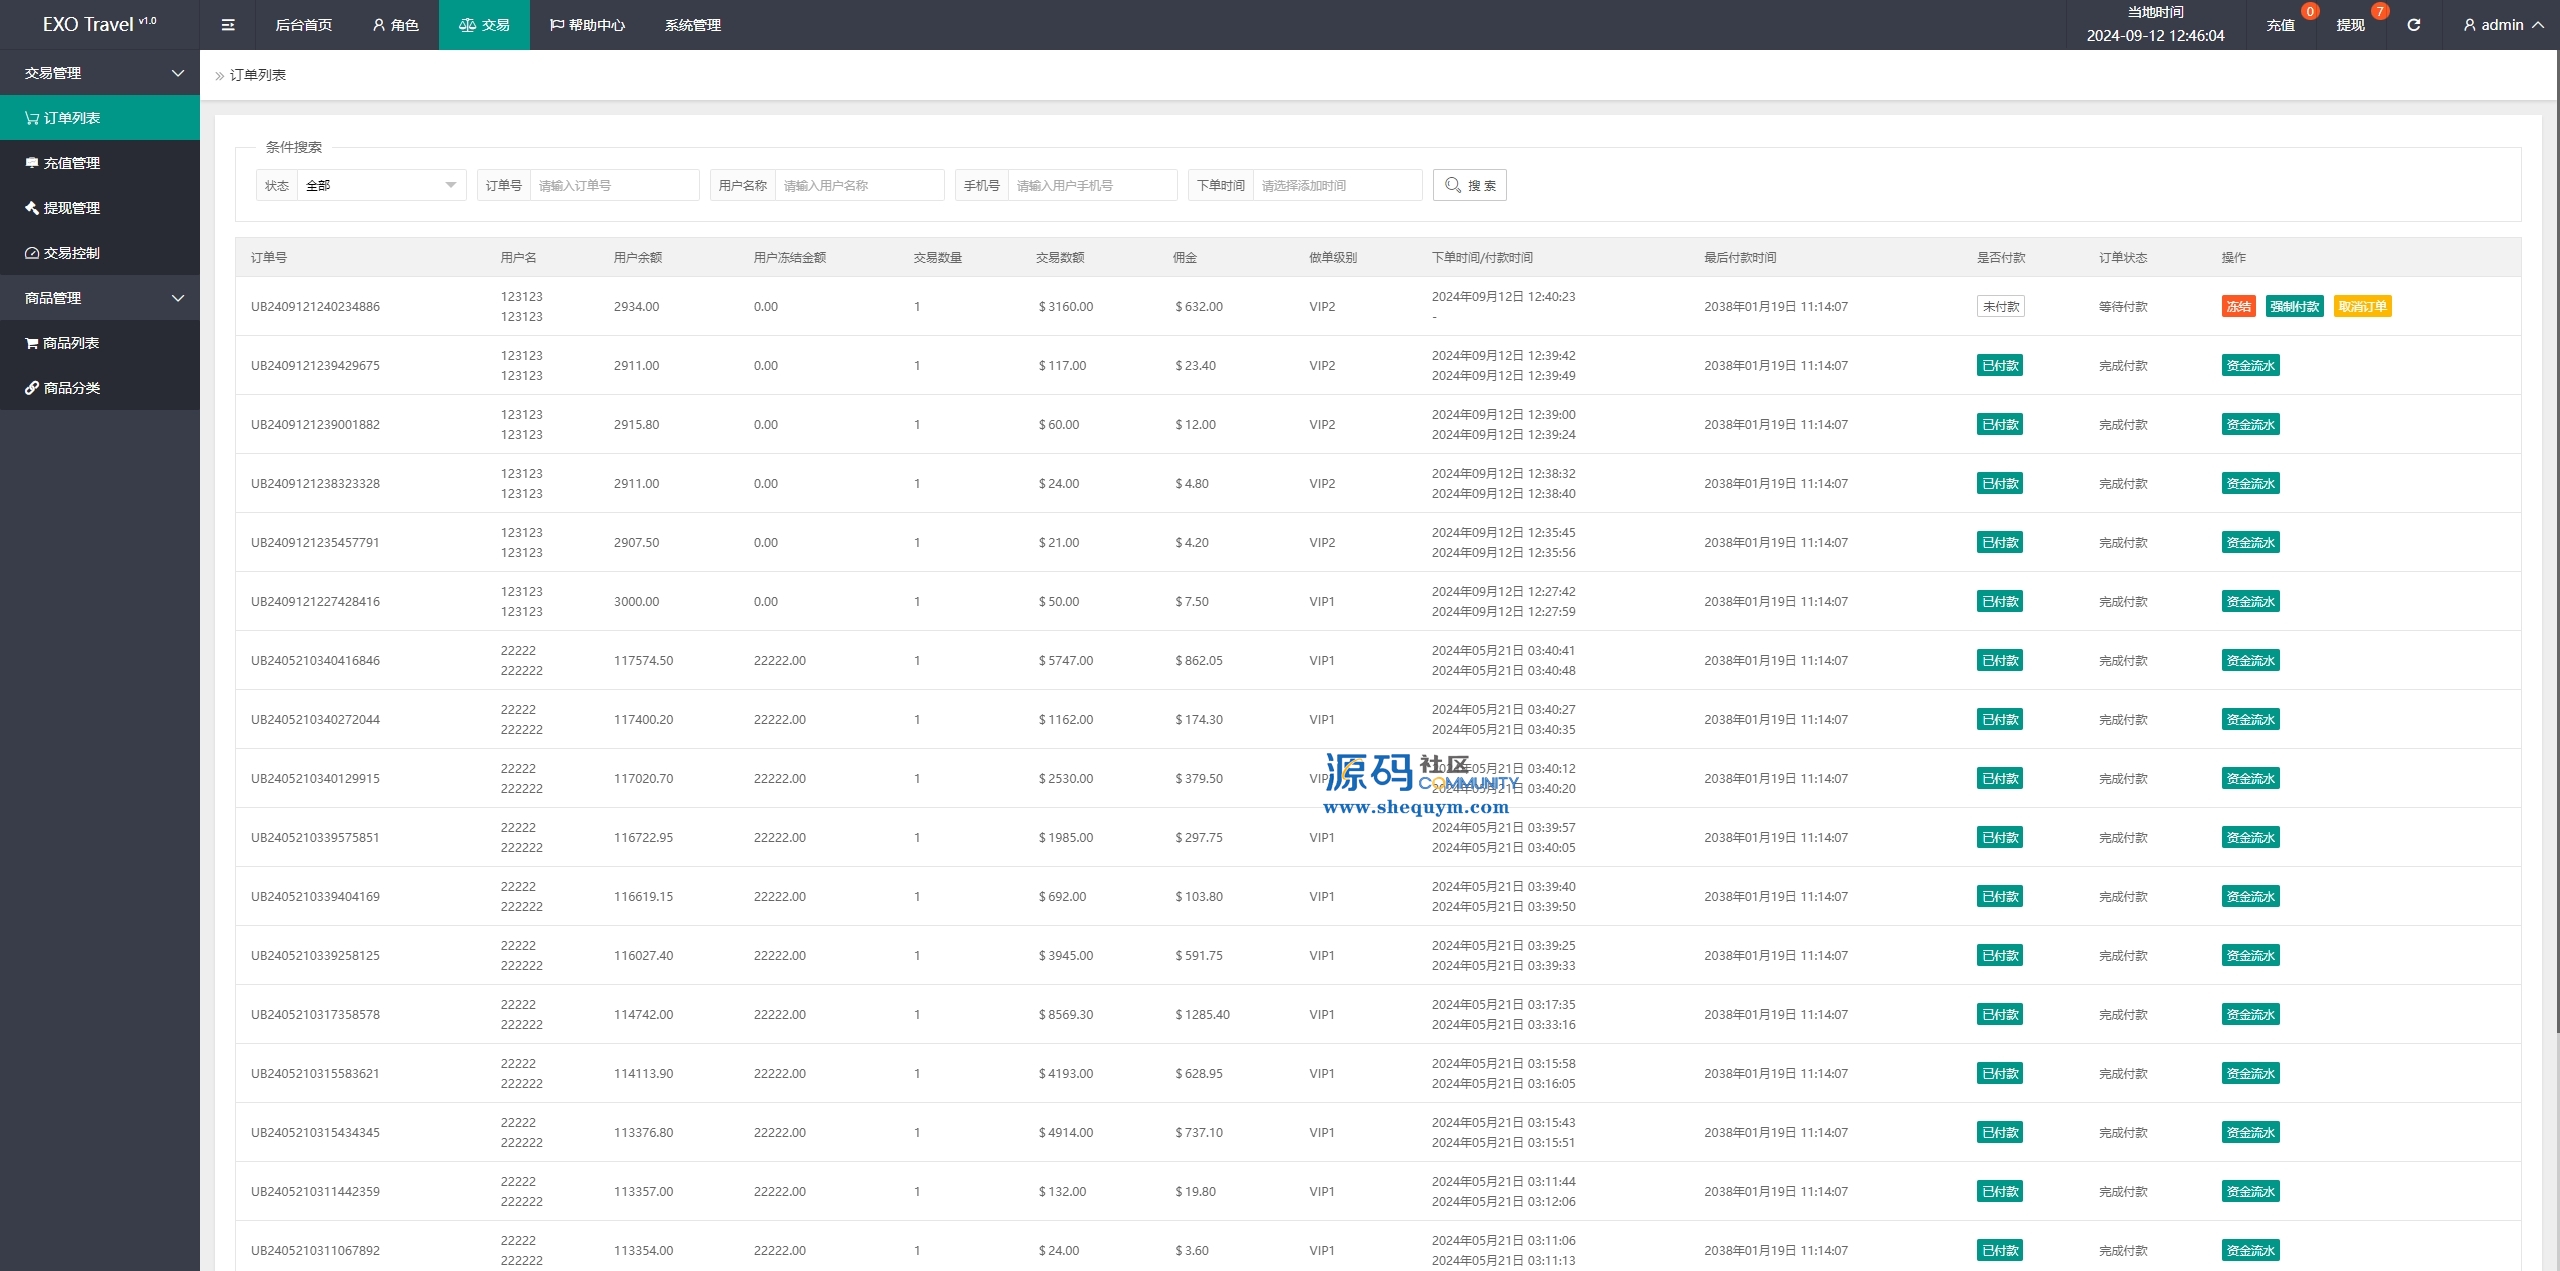
Task: Click 已付款 badge for order UB2409121239429675
Action: click(2000, 366)
